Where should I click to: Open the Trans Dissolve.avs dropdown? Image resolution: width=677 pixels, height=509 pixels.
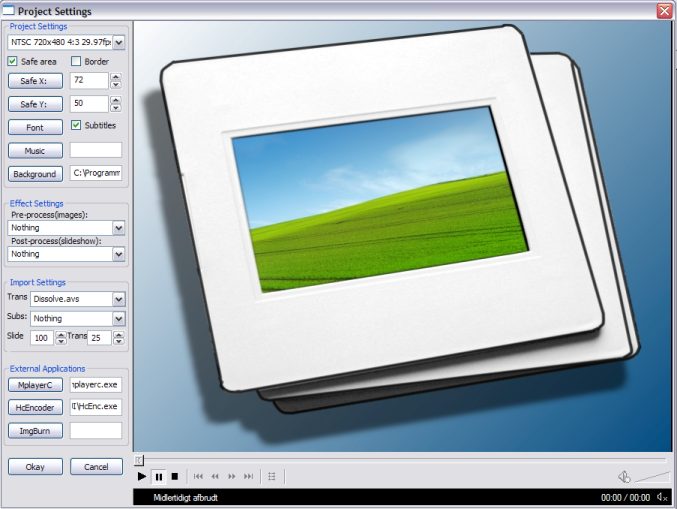pyautogui.click(x=119, y=299)
